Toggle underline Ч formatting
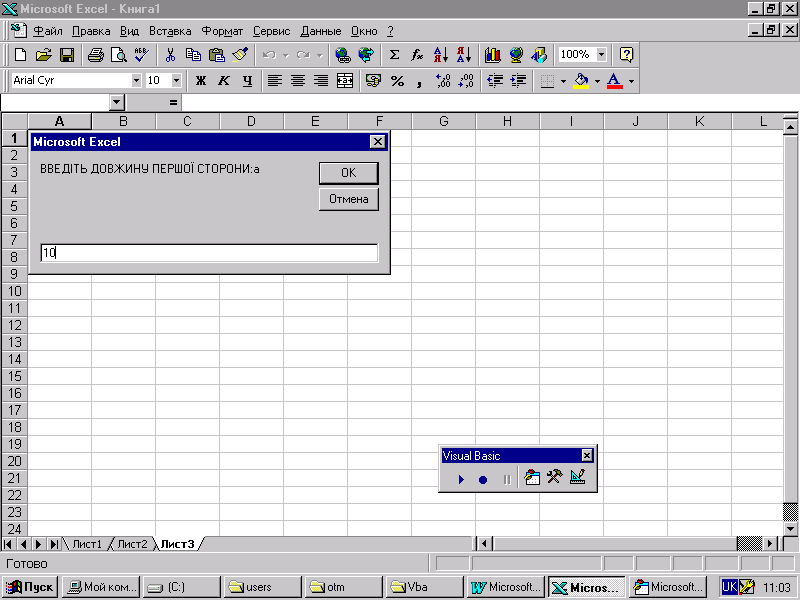Image resolution: width=800 pixels, height=600 pixels. point(247,81)
